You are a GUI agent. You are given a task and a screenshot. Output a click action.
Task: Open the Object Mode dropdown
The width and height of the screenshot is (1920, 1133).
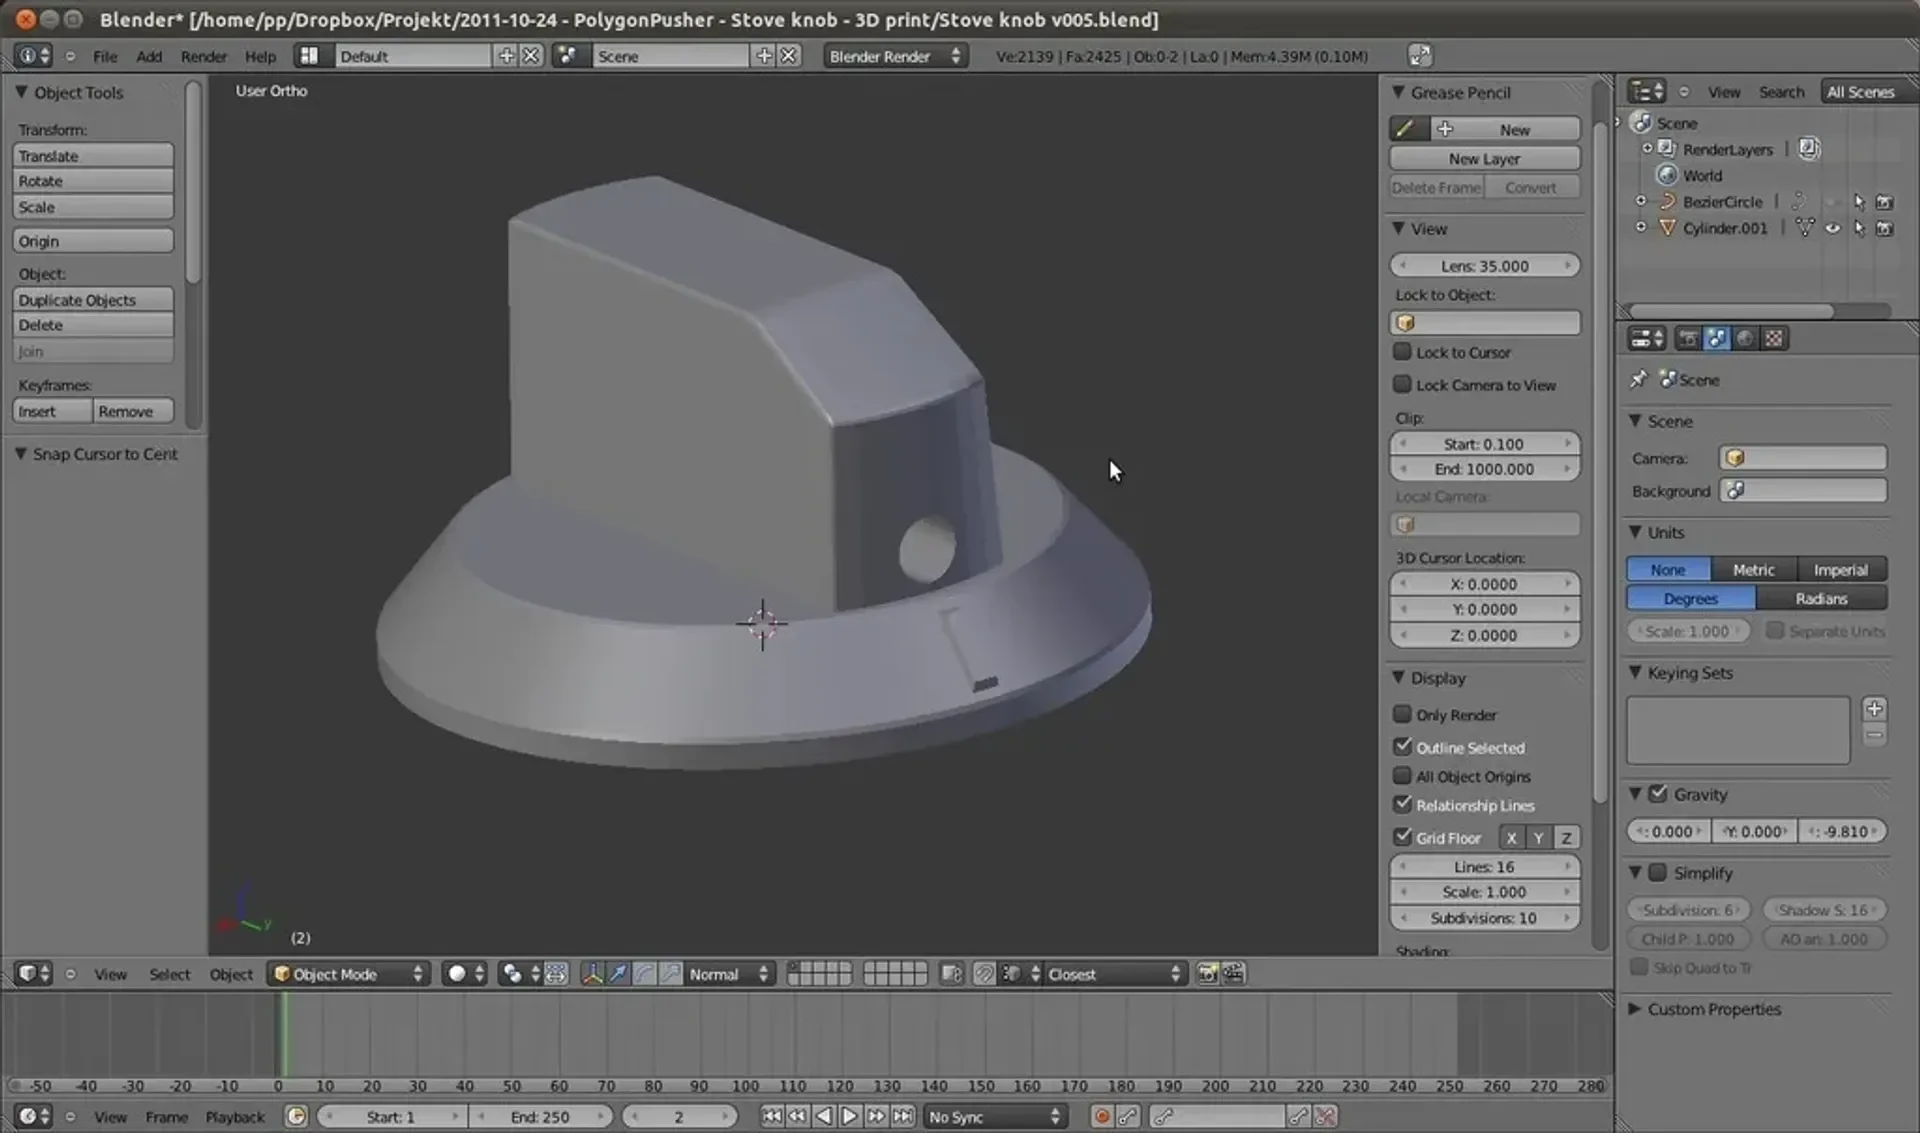tap(349, 974)
